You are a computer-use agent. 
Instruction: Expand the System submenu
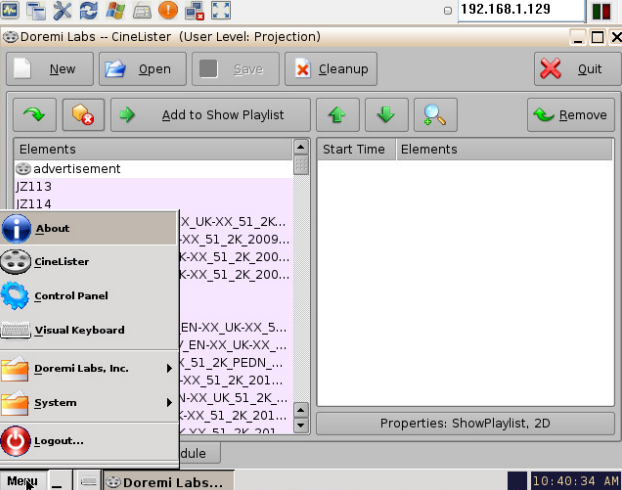click(x=88, y=403)
